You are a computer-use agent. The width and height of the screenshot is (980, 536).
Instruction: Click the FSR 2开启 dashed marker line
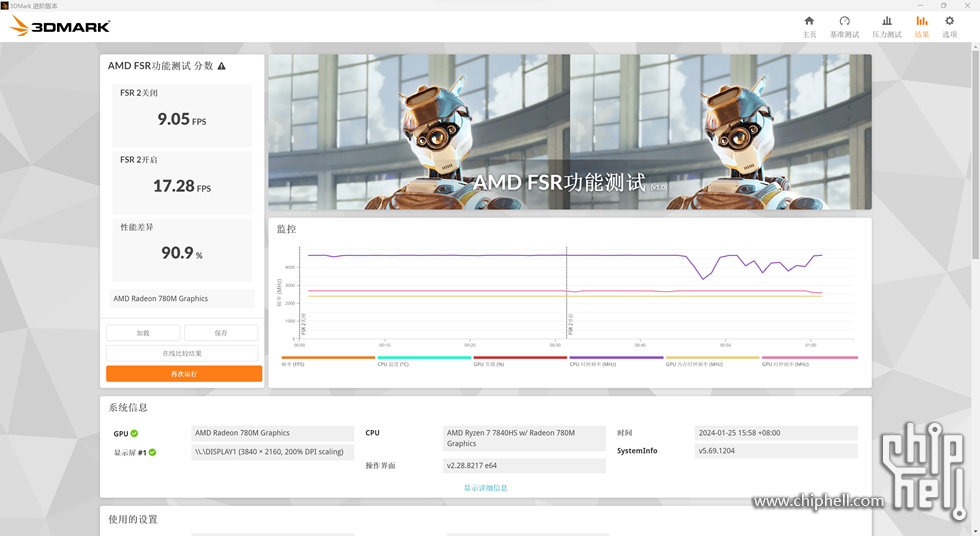[x=567, y=294]
